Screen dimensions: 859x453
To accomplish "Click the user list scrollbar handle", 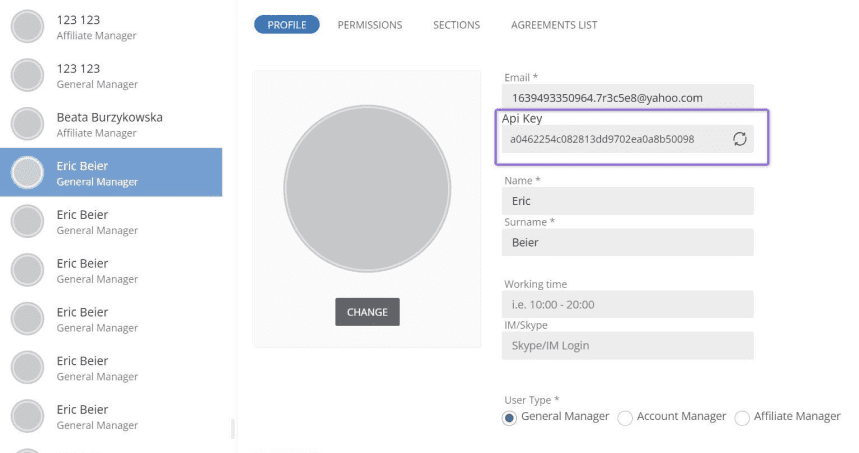I will point(233,429).
